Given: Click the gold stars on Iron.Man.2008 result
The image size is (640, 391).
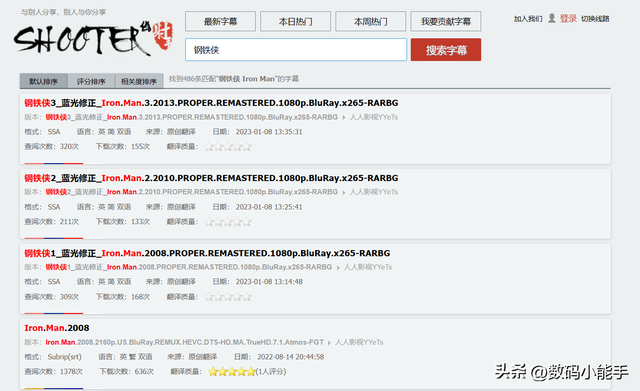Looking at the screenshot, I should (232, 371).
